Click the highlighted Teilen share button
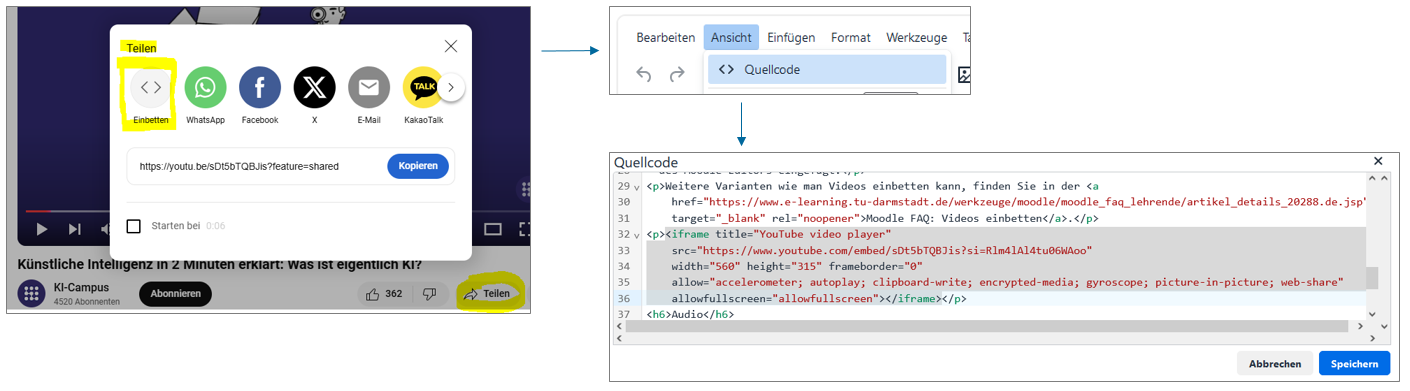The image size is (1410, 391). click(x=487, y=294)
